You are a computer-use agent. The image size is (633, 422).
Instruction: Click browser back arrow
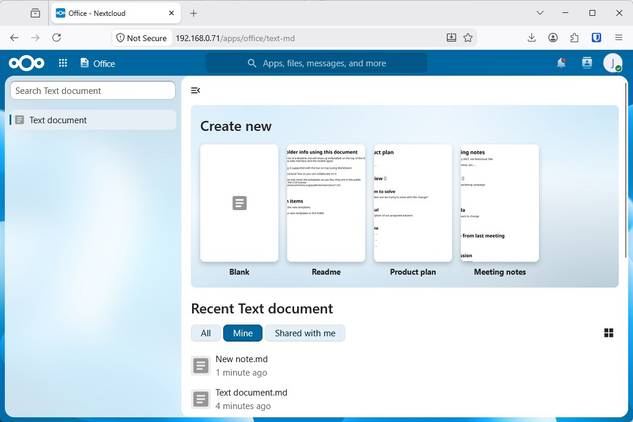15,38
